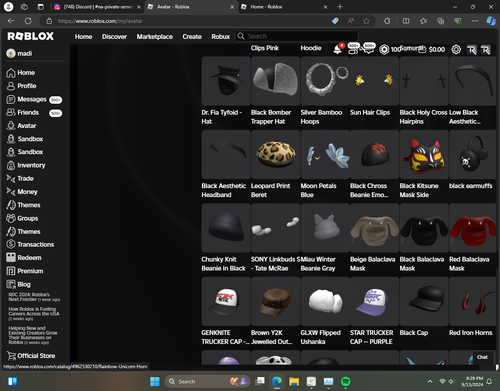
Task: Select the Chunky Knit Beanie in Black
Action: pyautogui.click(x=226, y=228)
